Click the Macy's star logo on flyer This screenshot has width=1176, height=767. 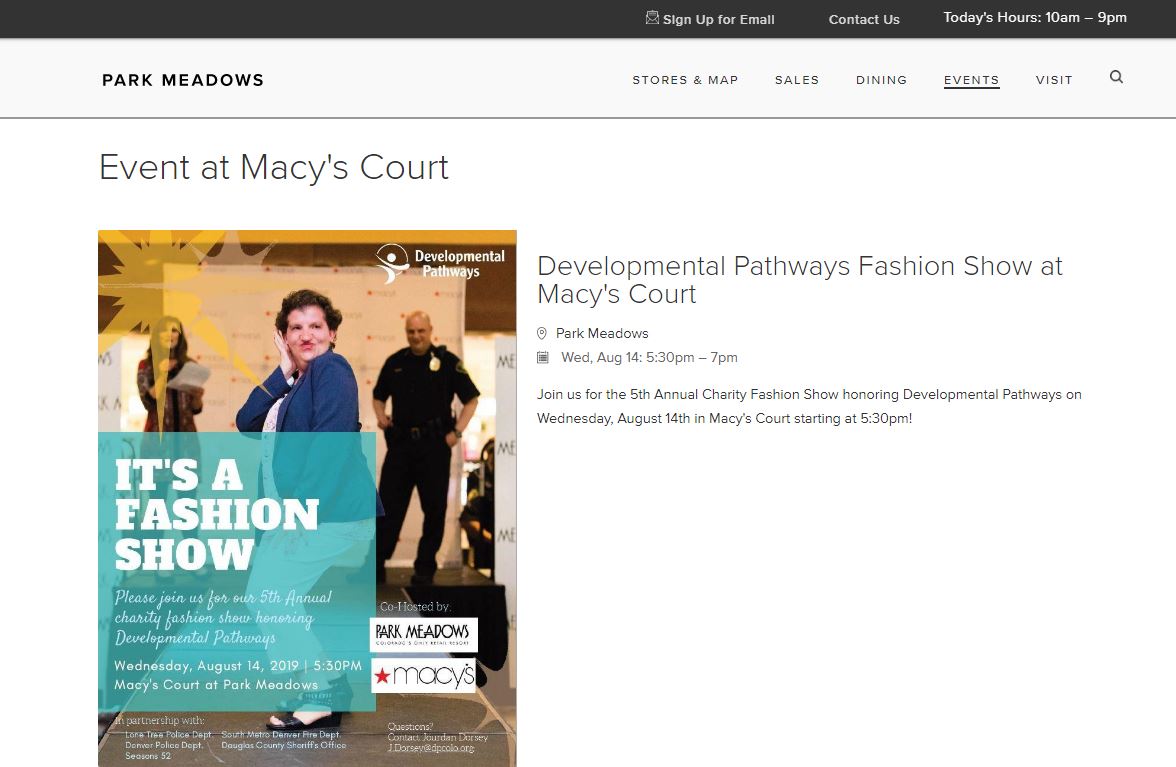point(423,676)
